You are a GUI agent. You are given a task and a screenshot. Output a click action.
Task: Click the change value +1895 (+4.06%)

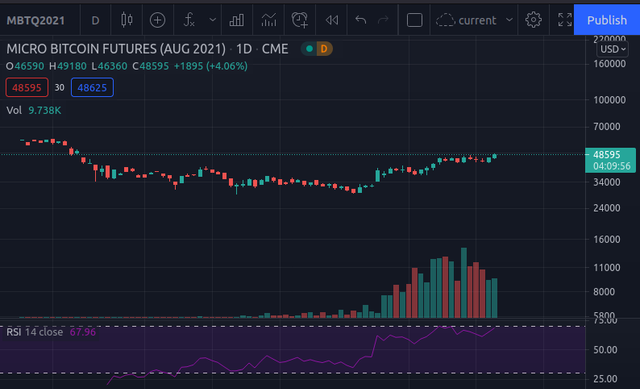211,66
